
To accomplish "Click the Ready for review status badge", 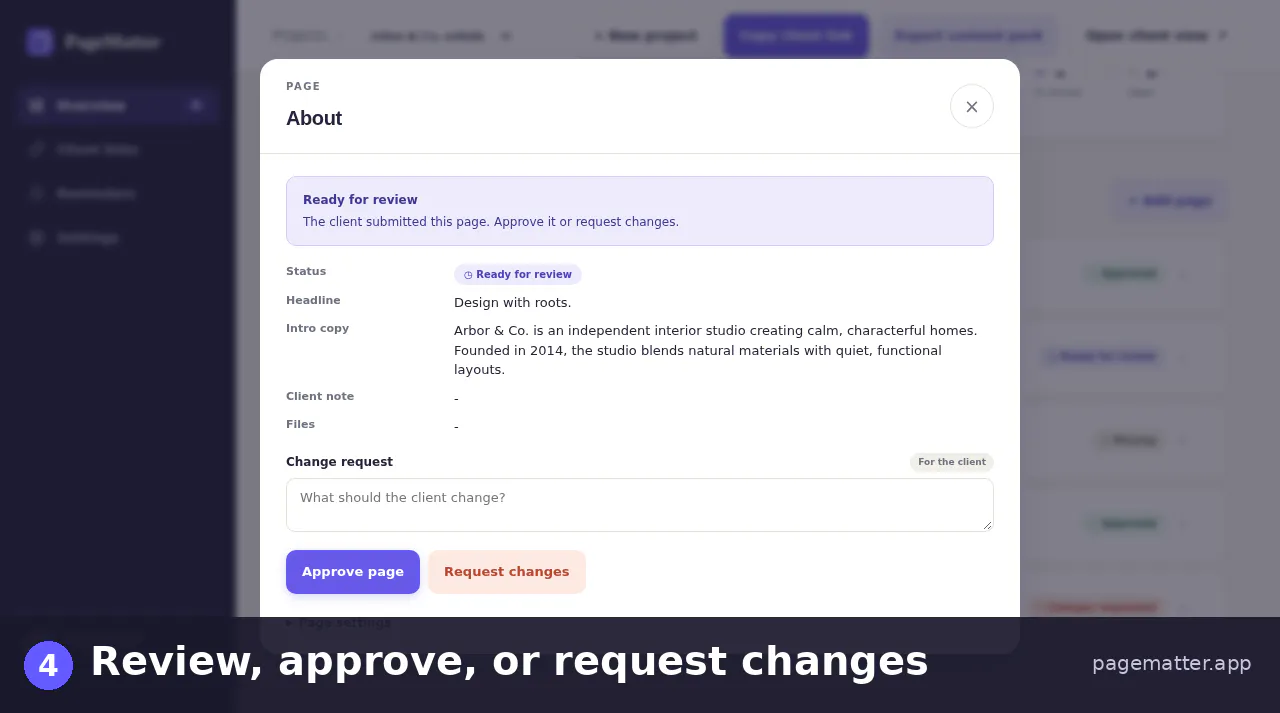I will pyautogui.click(x=518, y=274).
